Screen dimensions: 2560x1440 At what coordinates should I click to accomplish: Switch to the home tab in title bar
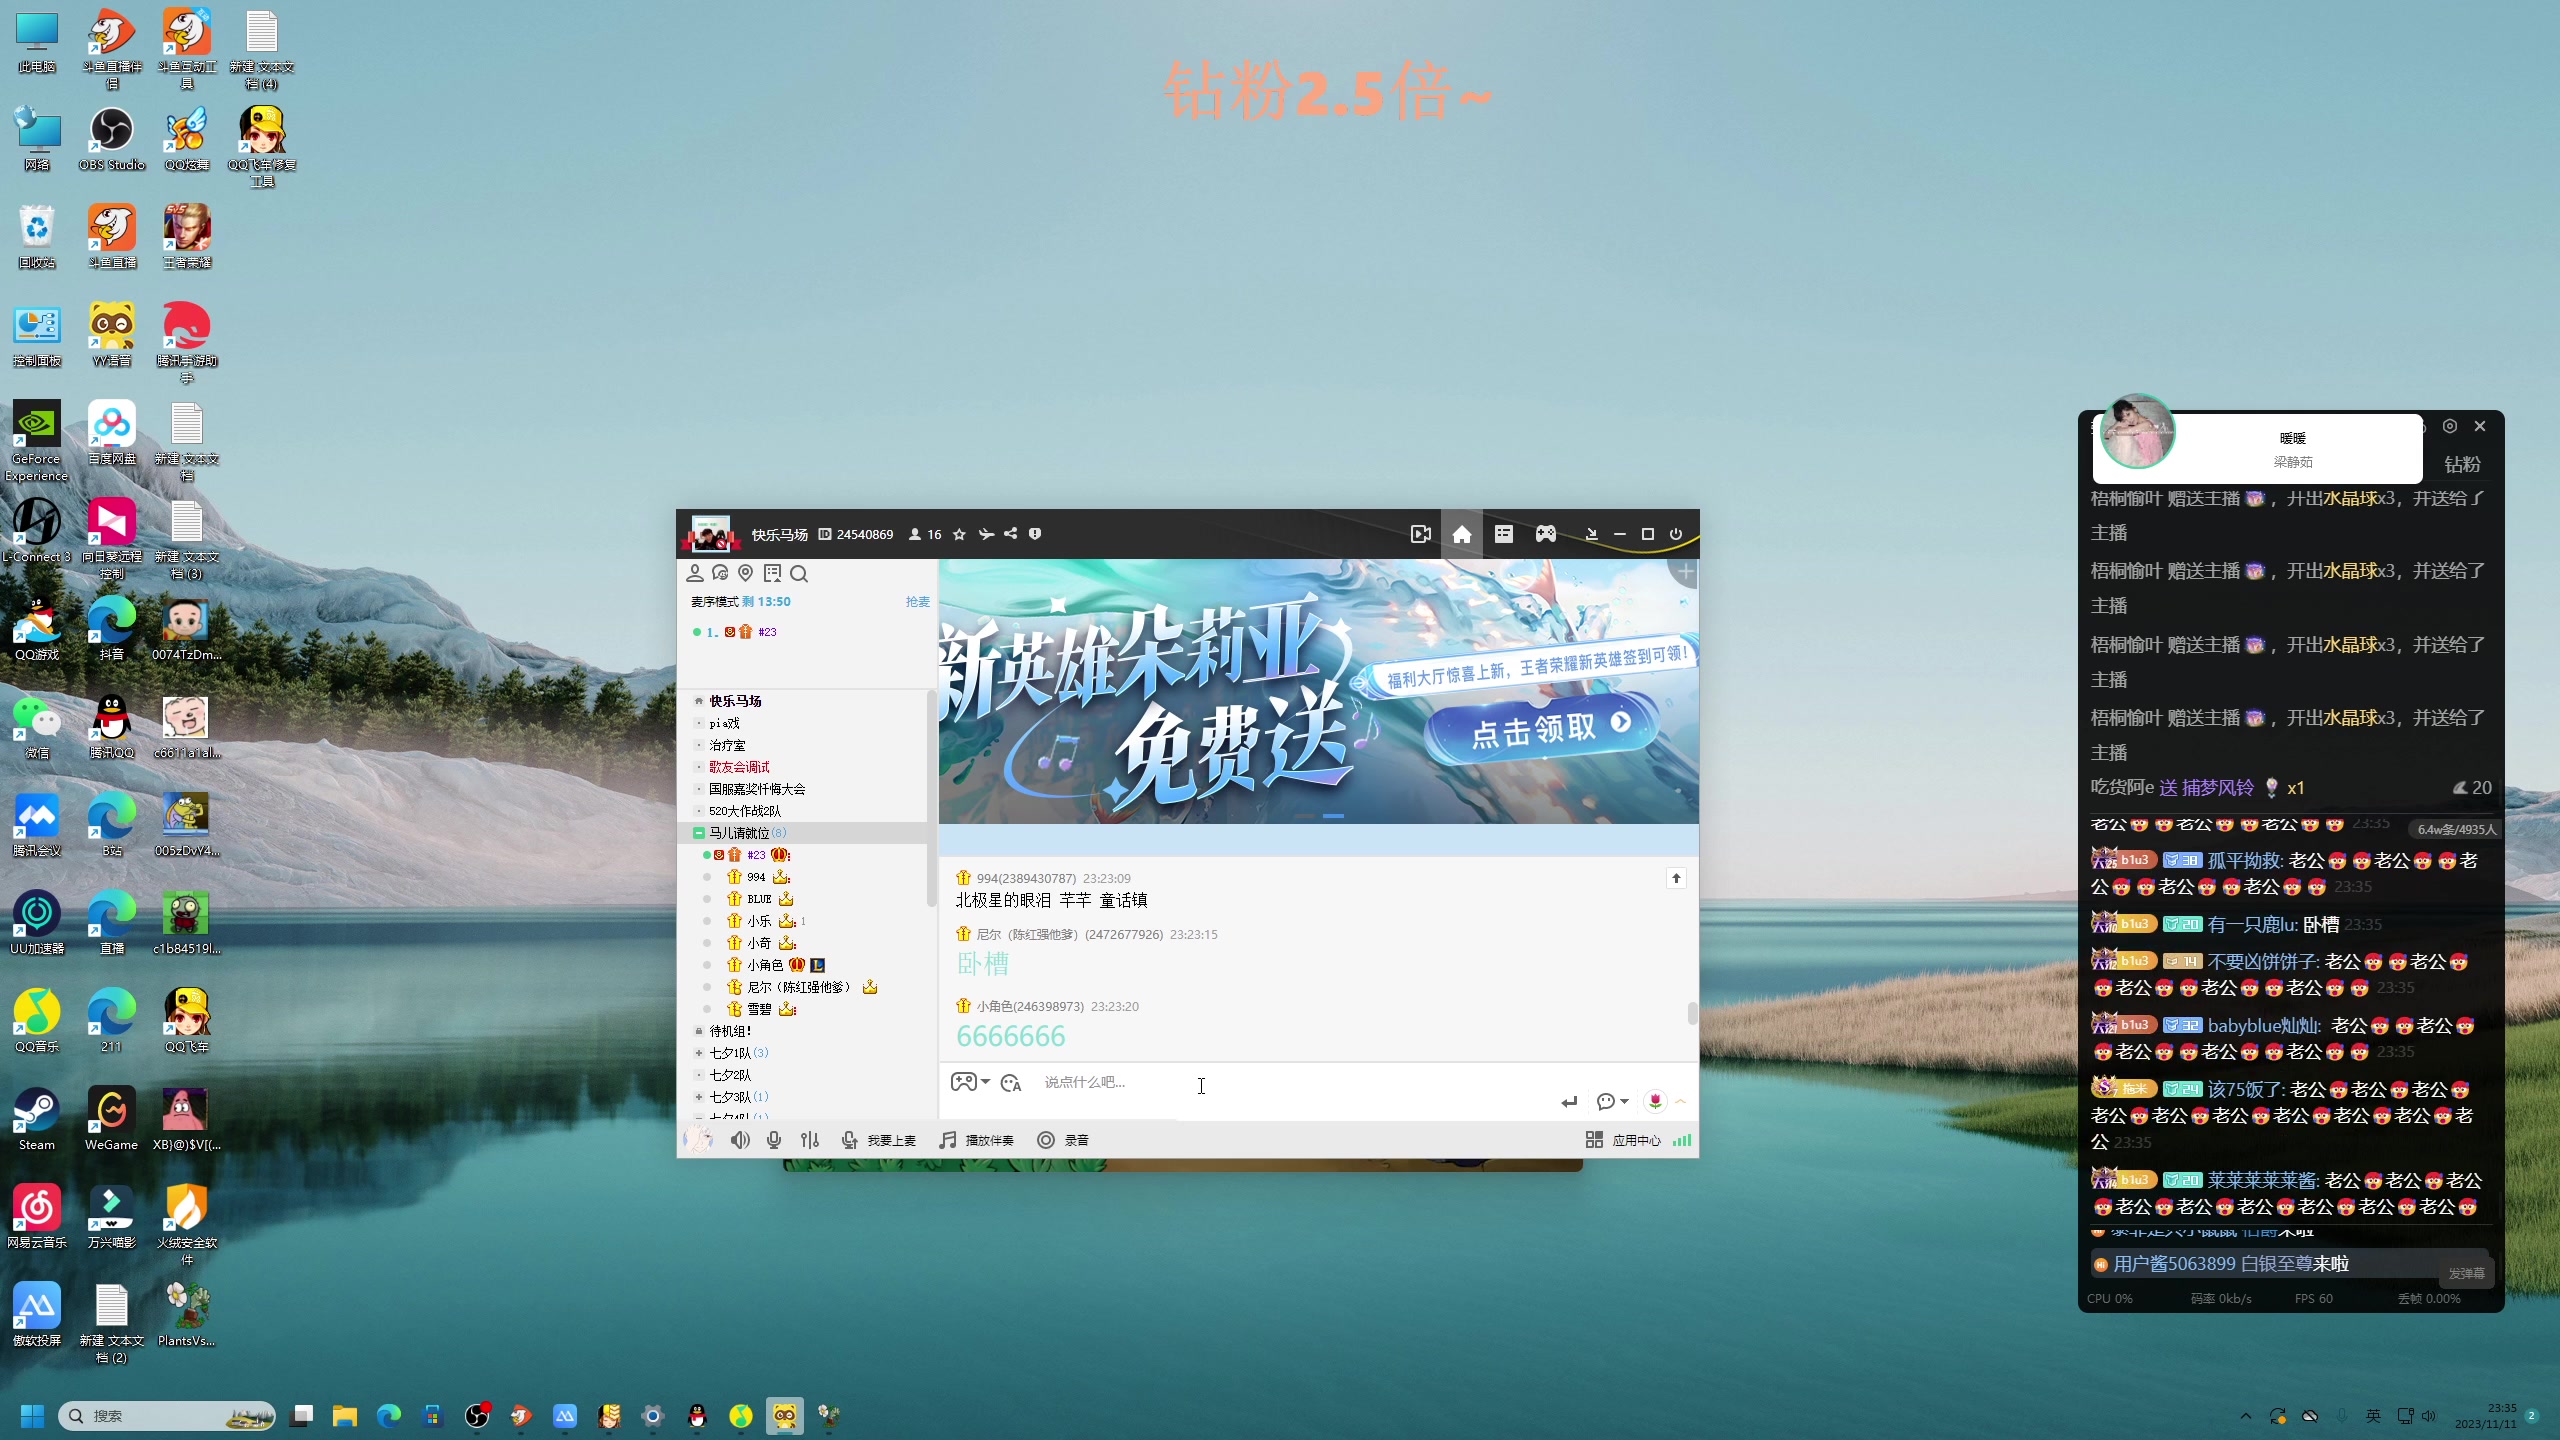pyautogui.click(x=1461, y=534)
